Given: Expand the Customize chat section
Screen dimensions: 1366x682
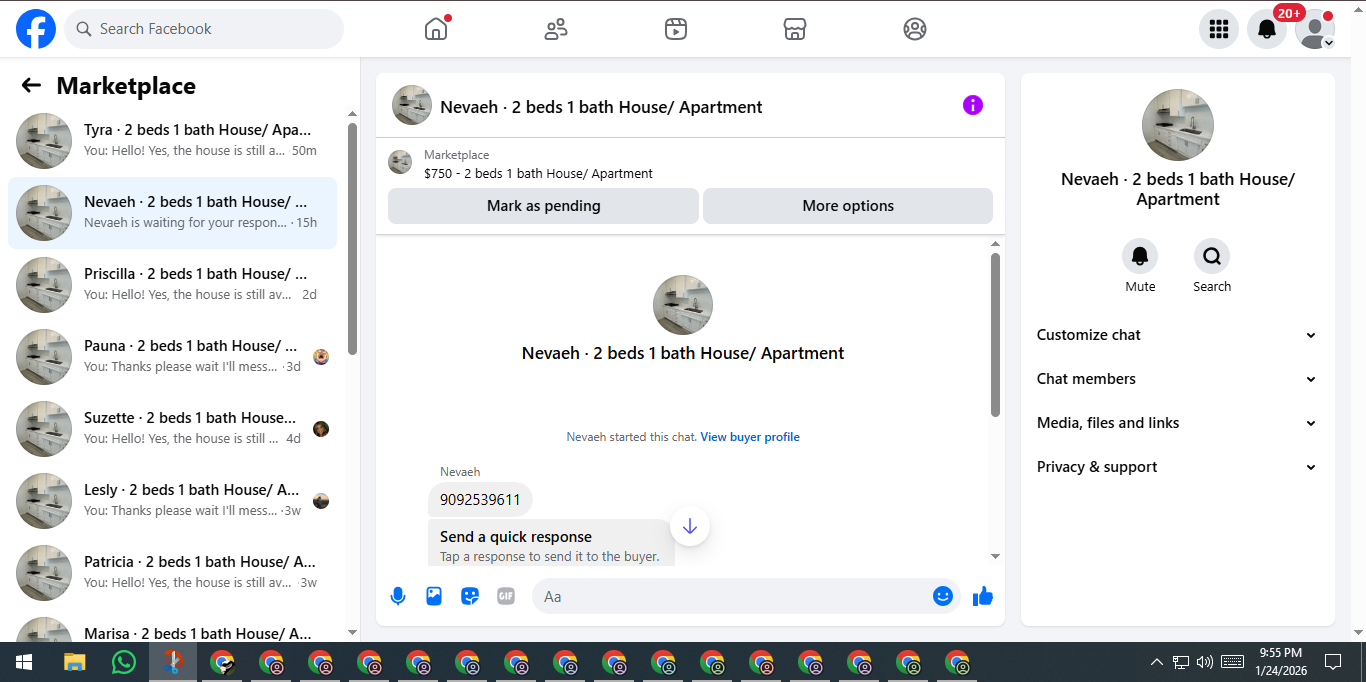Looking at the screenshot, I should [1178, 335].
